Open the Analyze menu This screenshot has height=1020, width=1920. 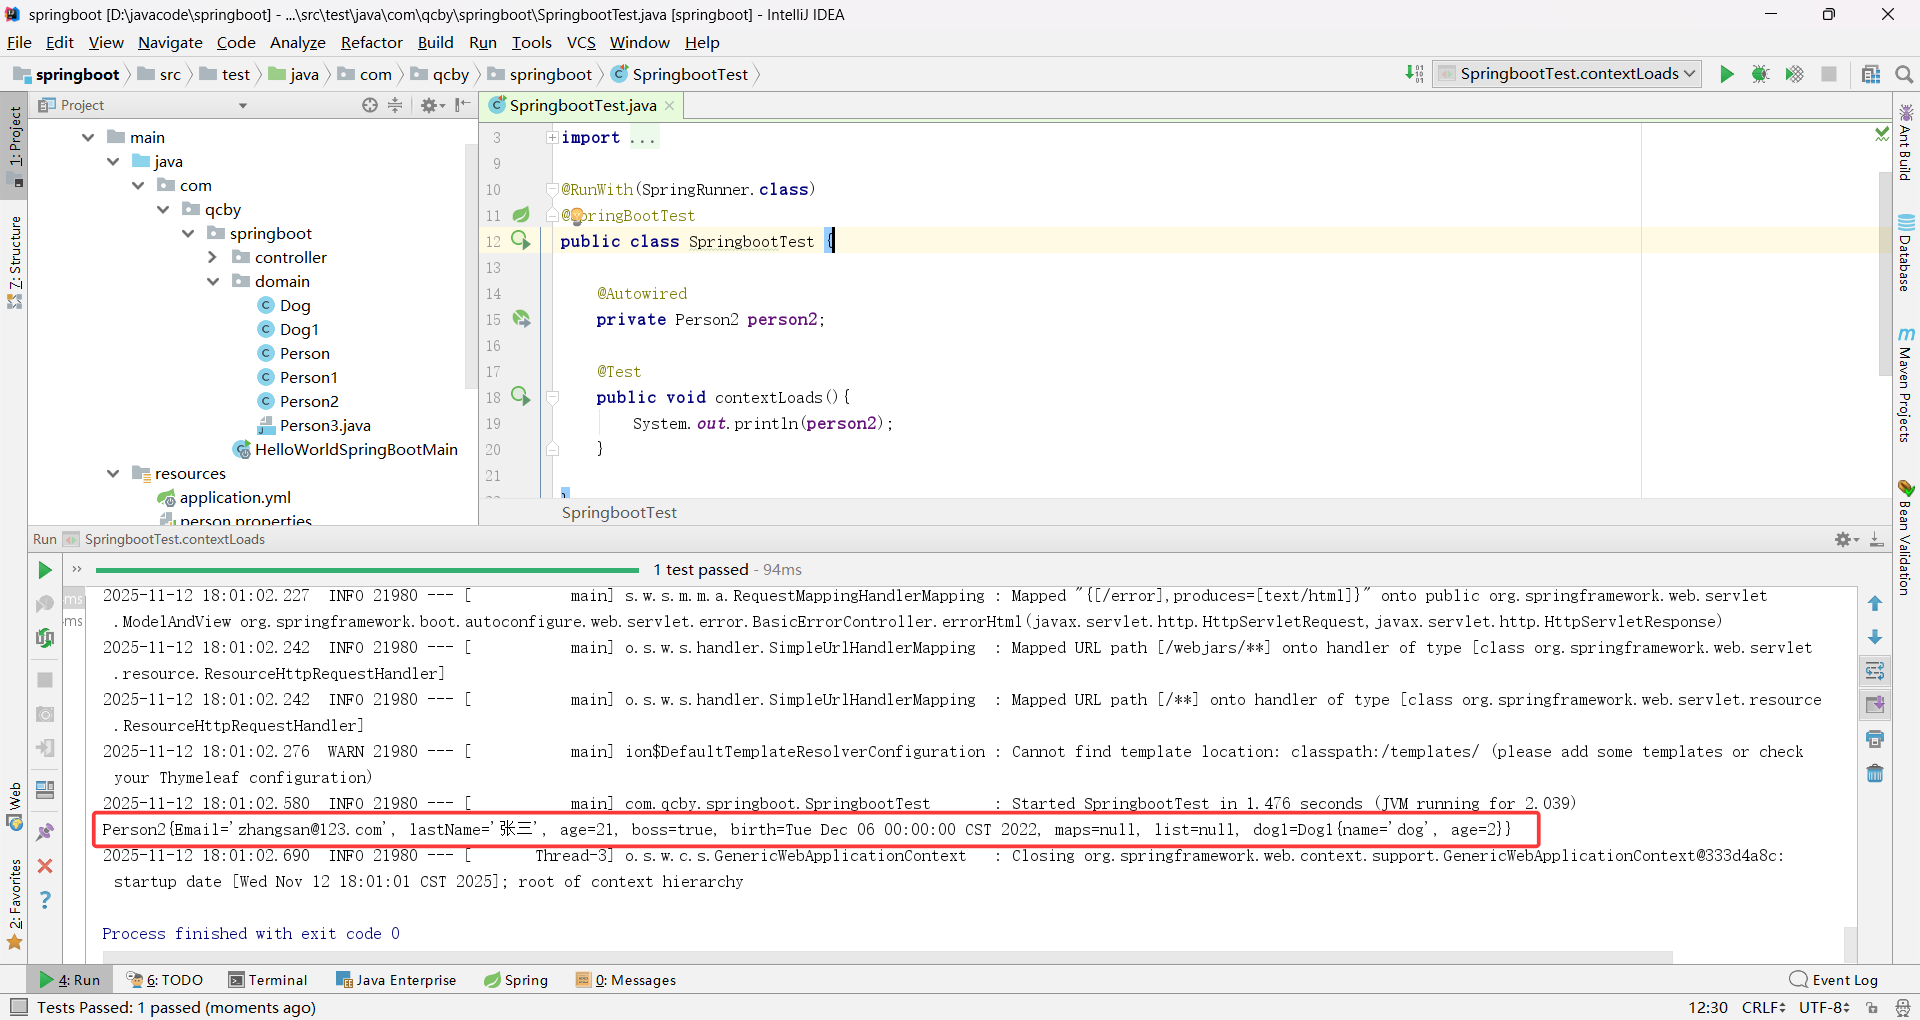(x=298, y=42)
